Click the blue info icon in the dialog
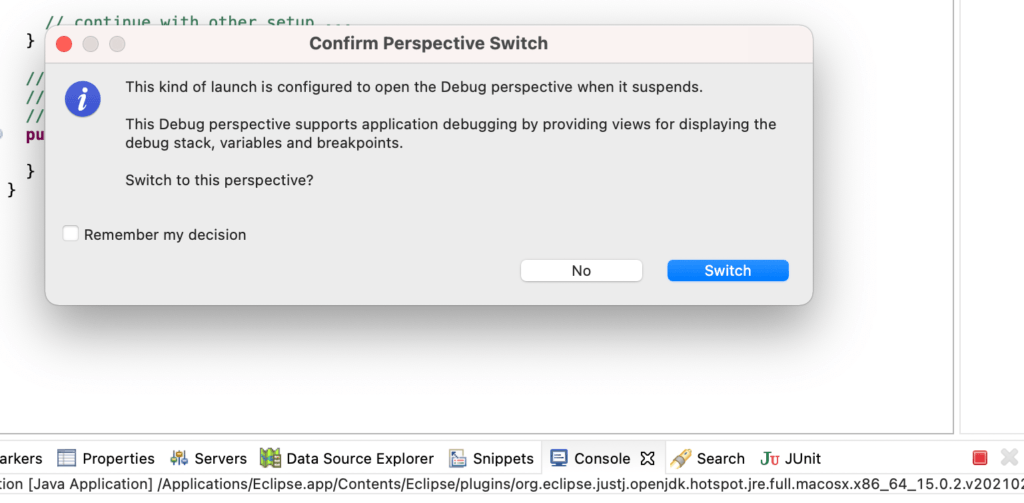Viewport: 1024px width, 503px height. click(83, 99)
